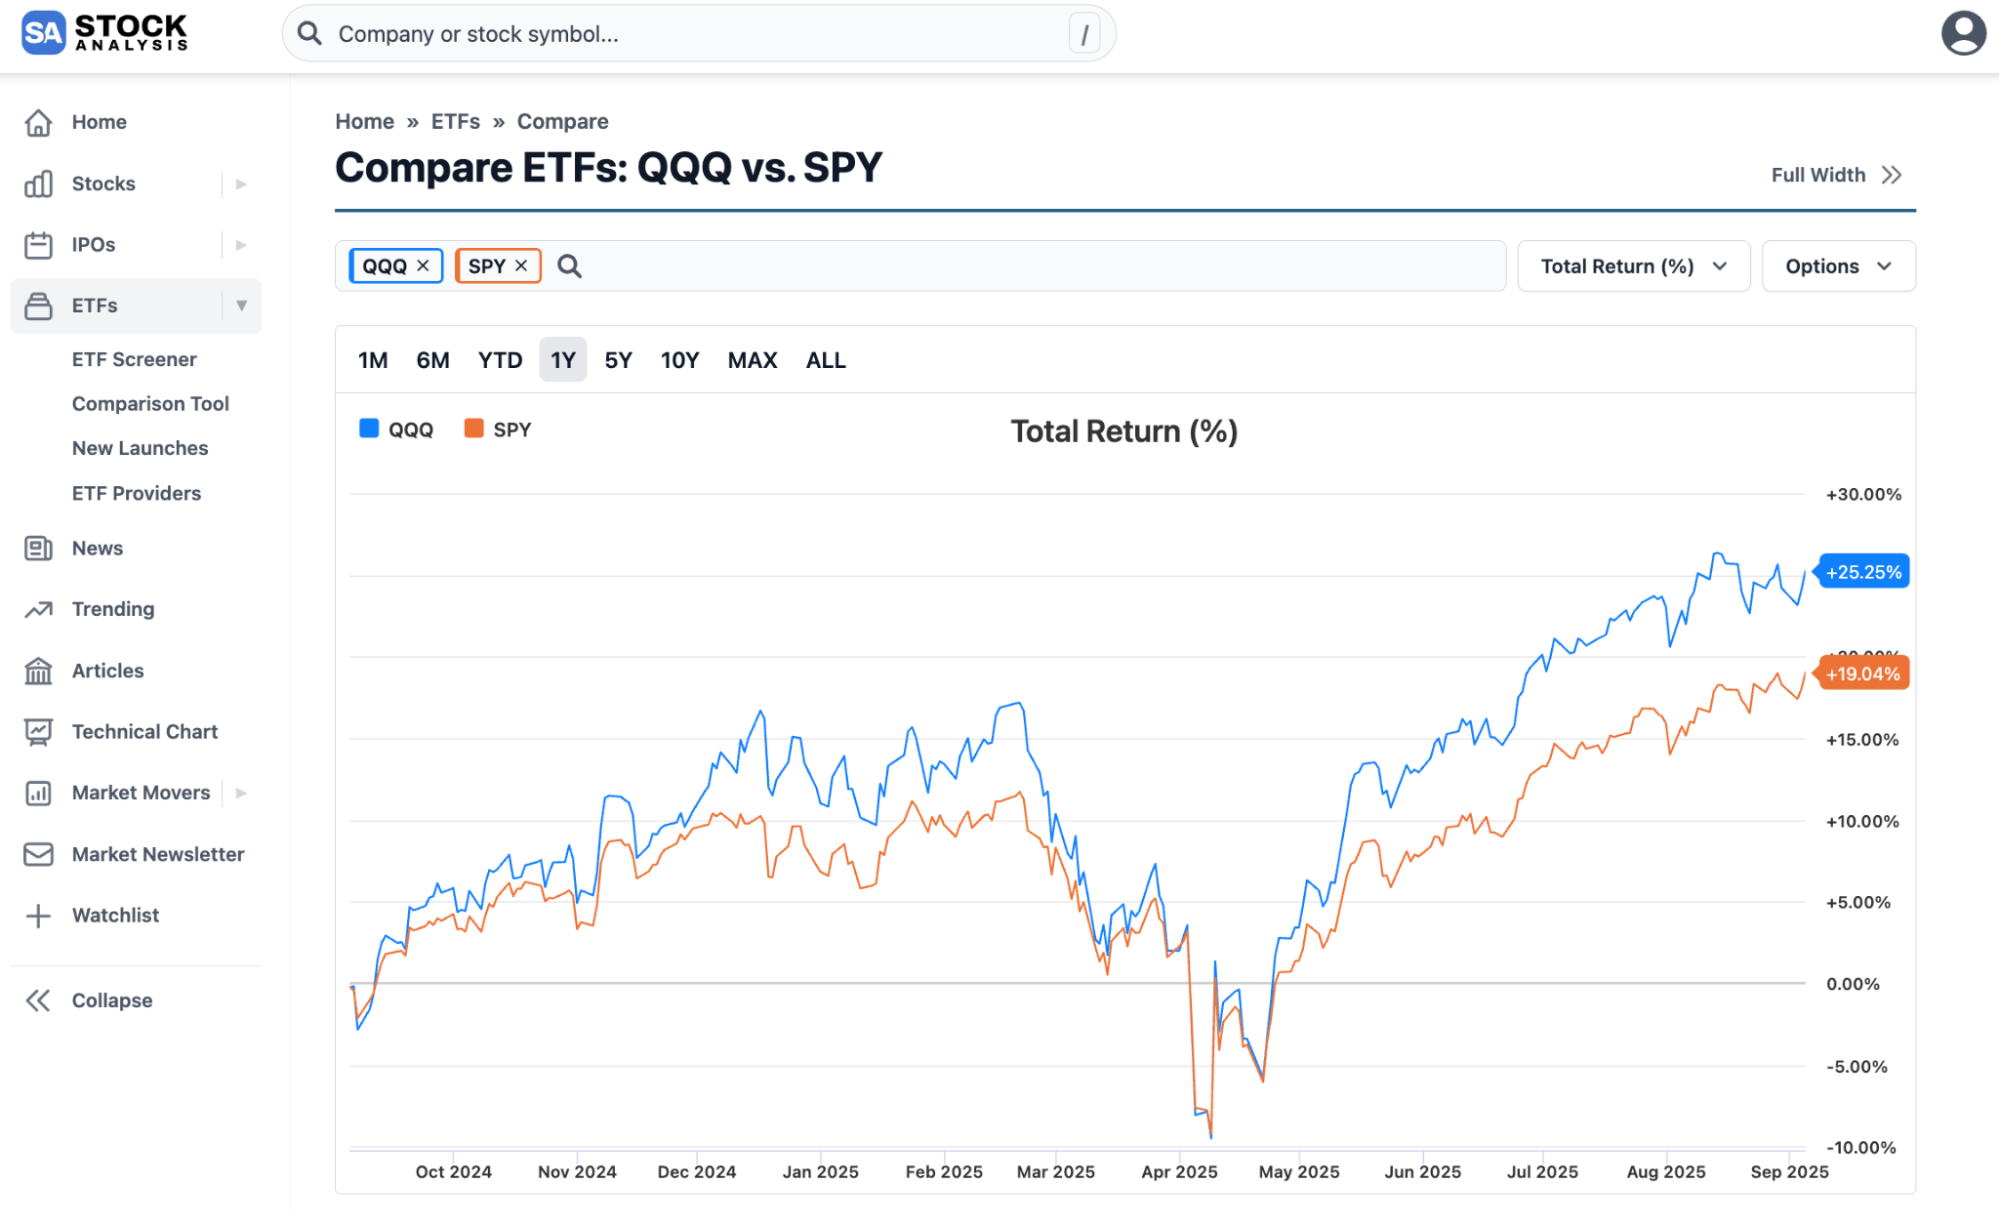Open the Options dropdown

pyautogui.click(x=1838, y=266)
